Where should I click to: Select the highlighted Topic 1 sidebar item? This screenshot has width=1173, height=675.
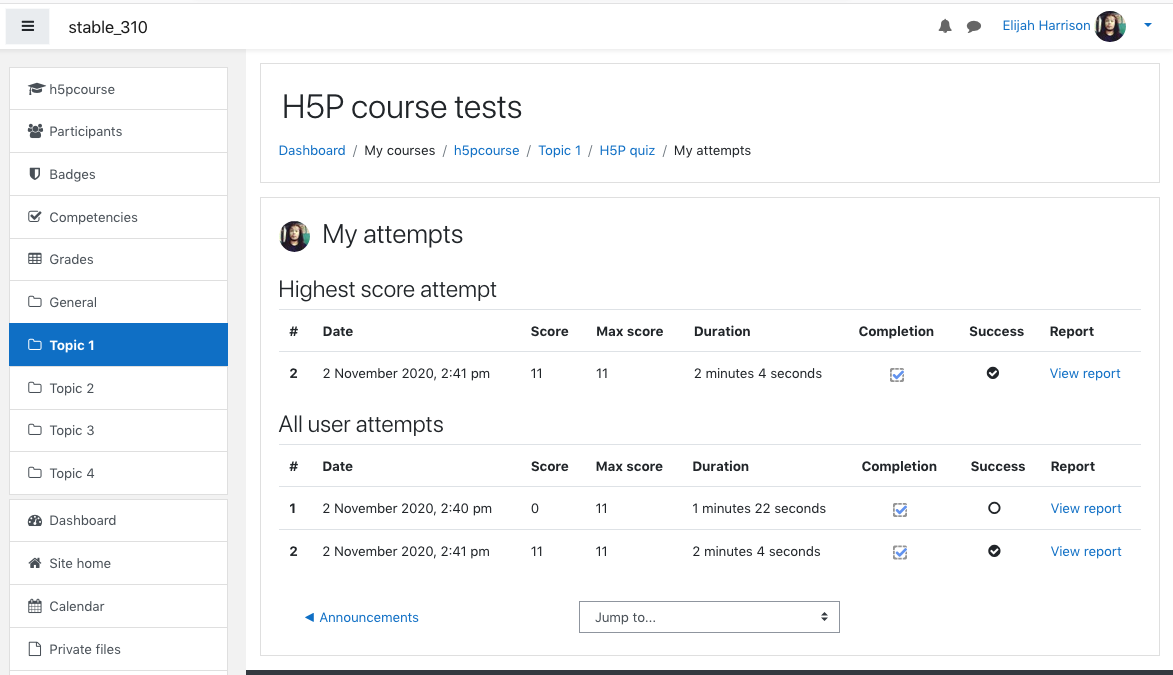pos(118,345)
